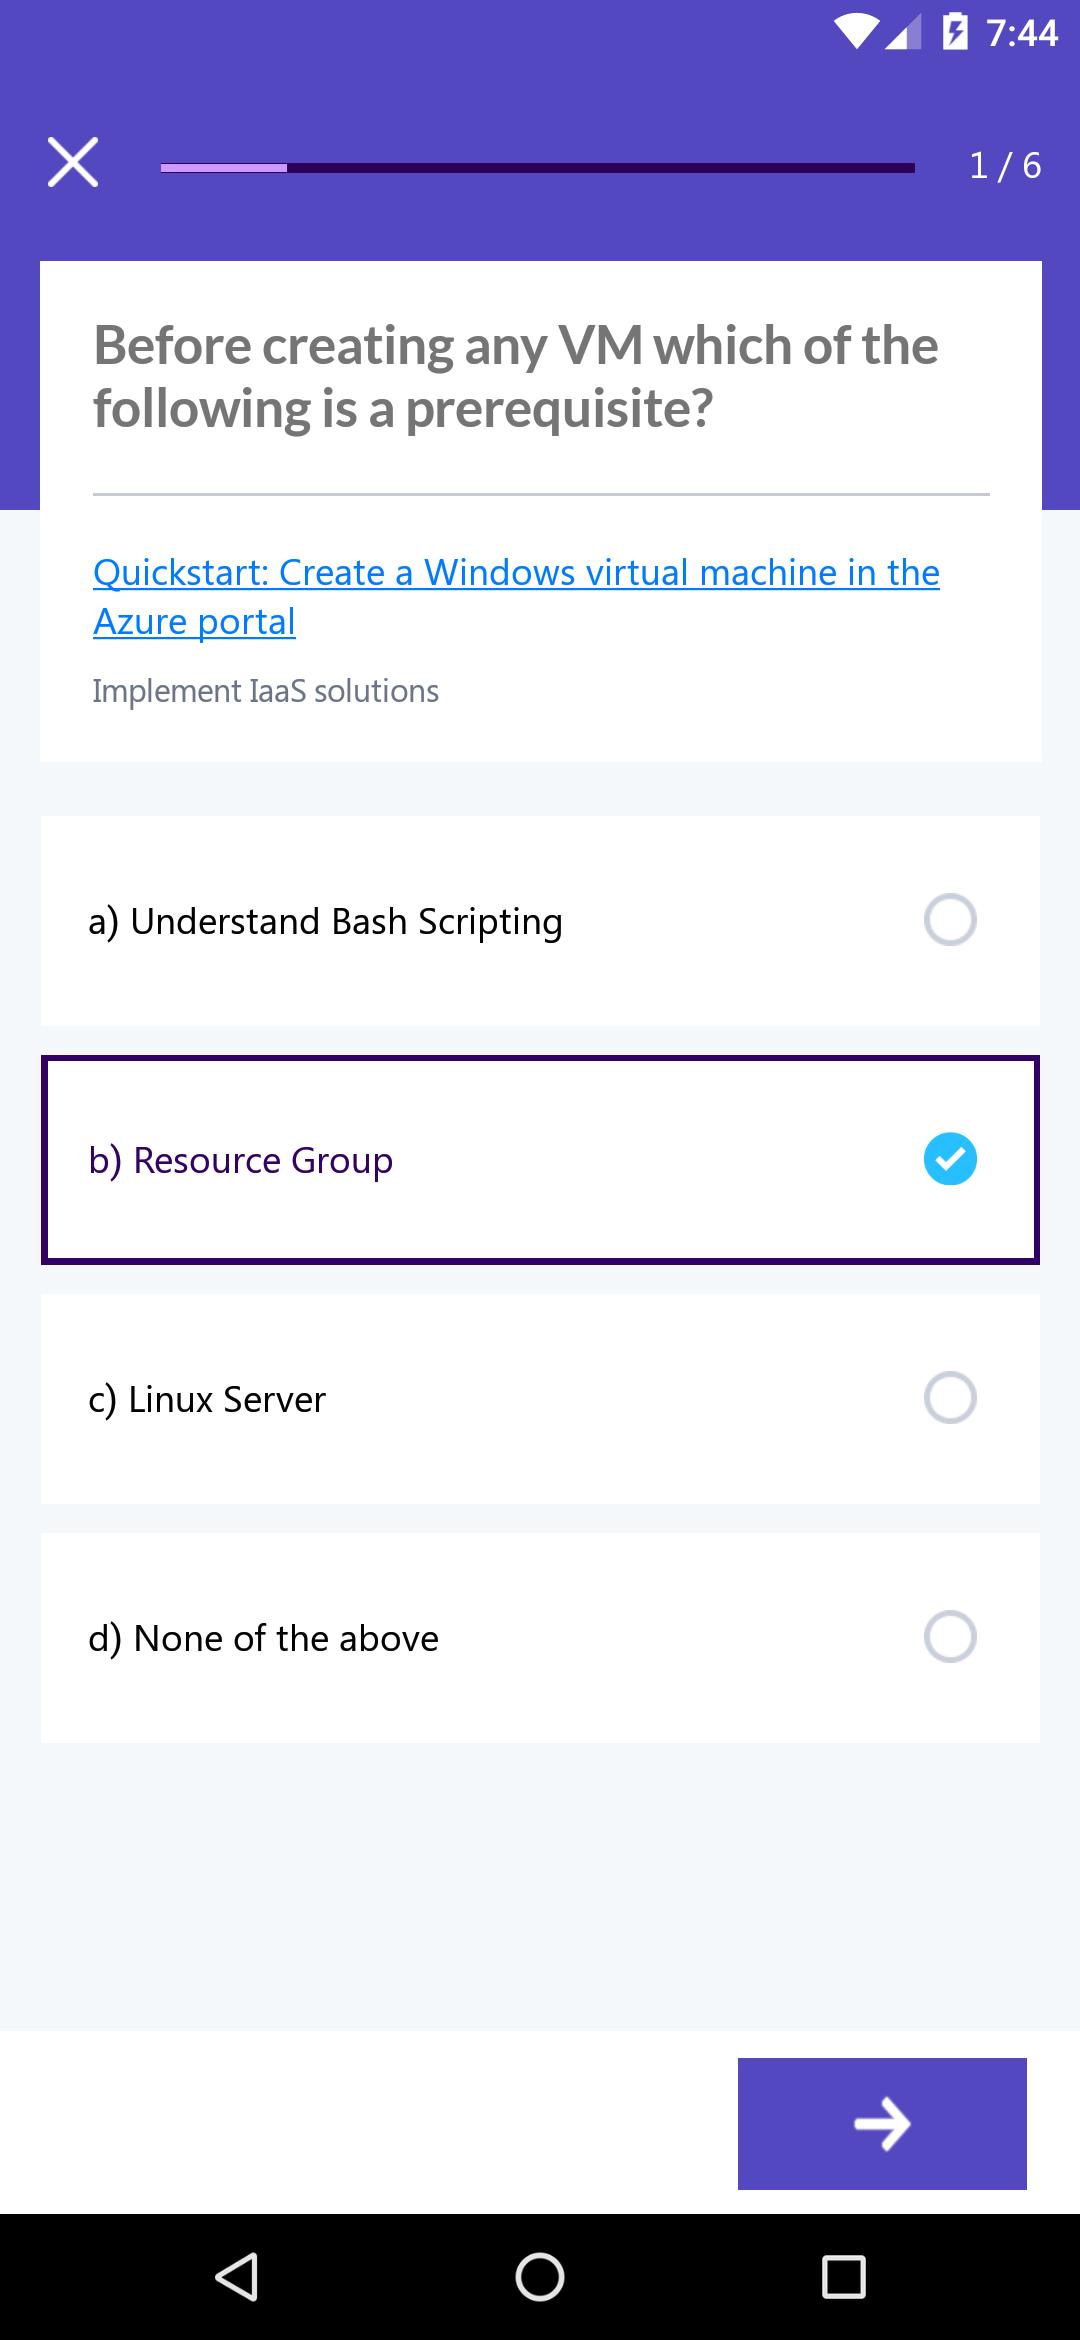Close the quiz with the X icon
The height and width of the screenshot is (2340, 1080).
[73, 162]
